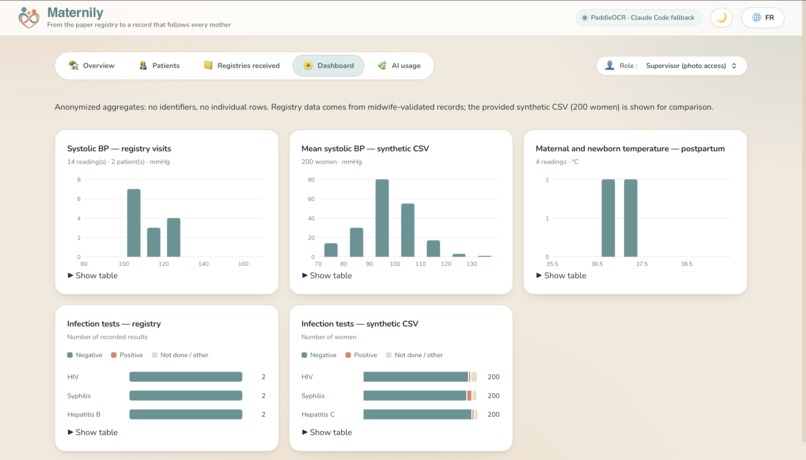
Task: Click the left bar in the temperature chart
Action: click(x=608, y=218)
